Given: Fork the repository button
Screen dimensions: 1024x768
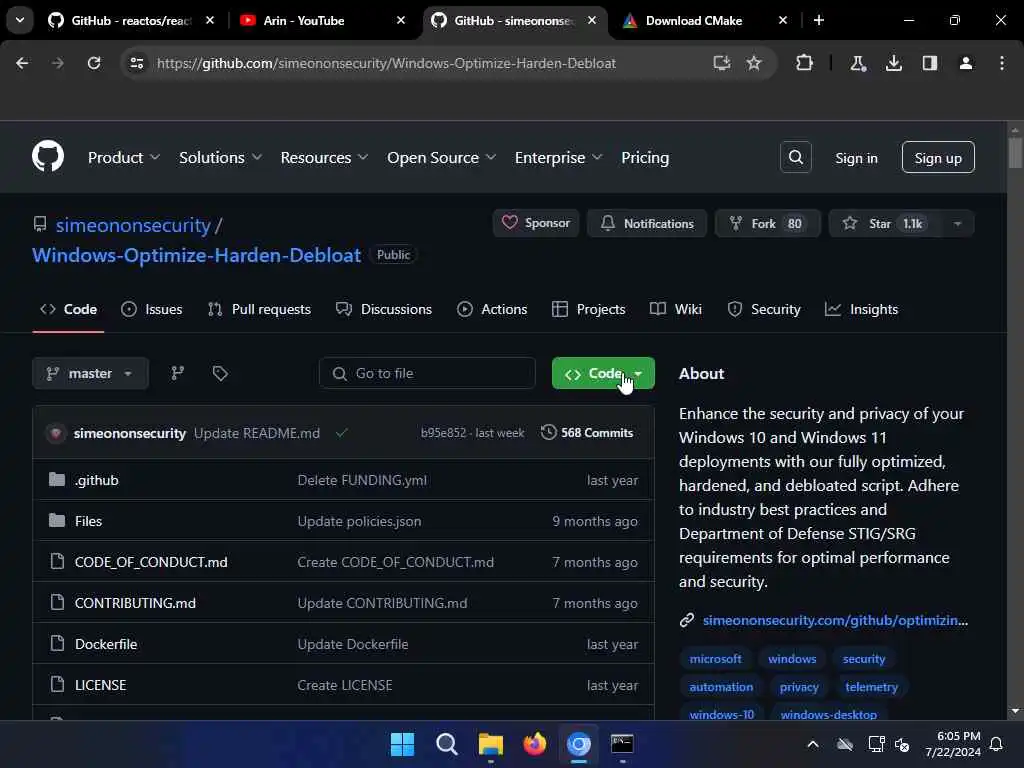Looking at the screenshot, I should pos(767,223).
